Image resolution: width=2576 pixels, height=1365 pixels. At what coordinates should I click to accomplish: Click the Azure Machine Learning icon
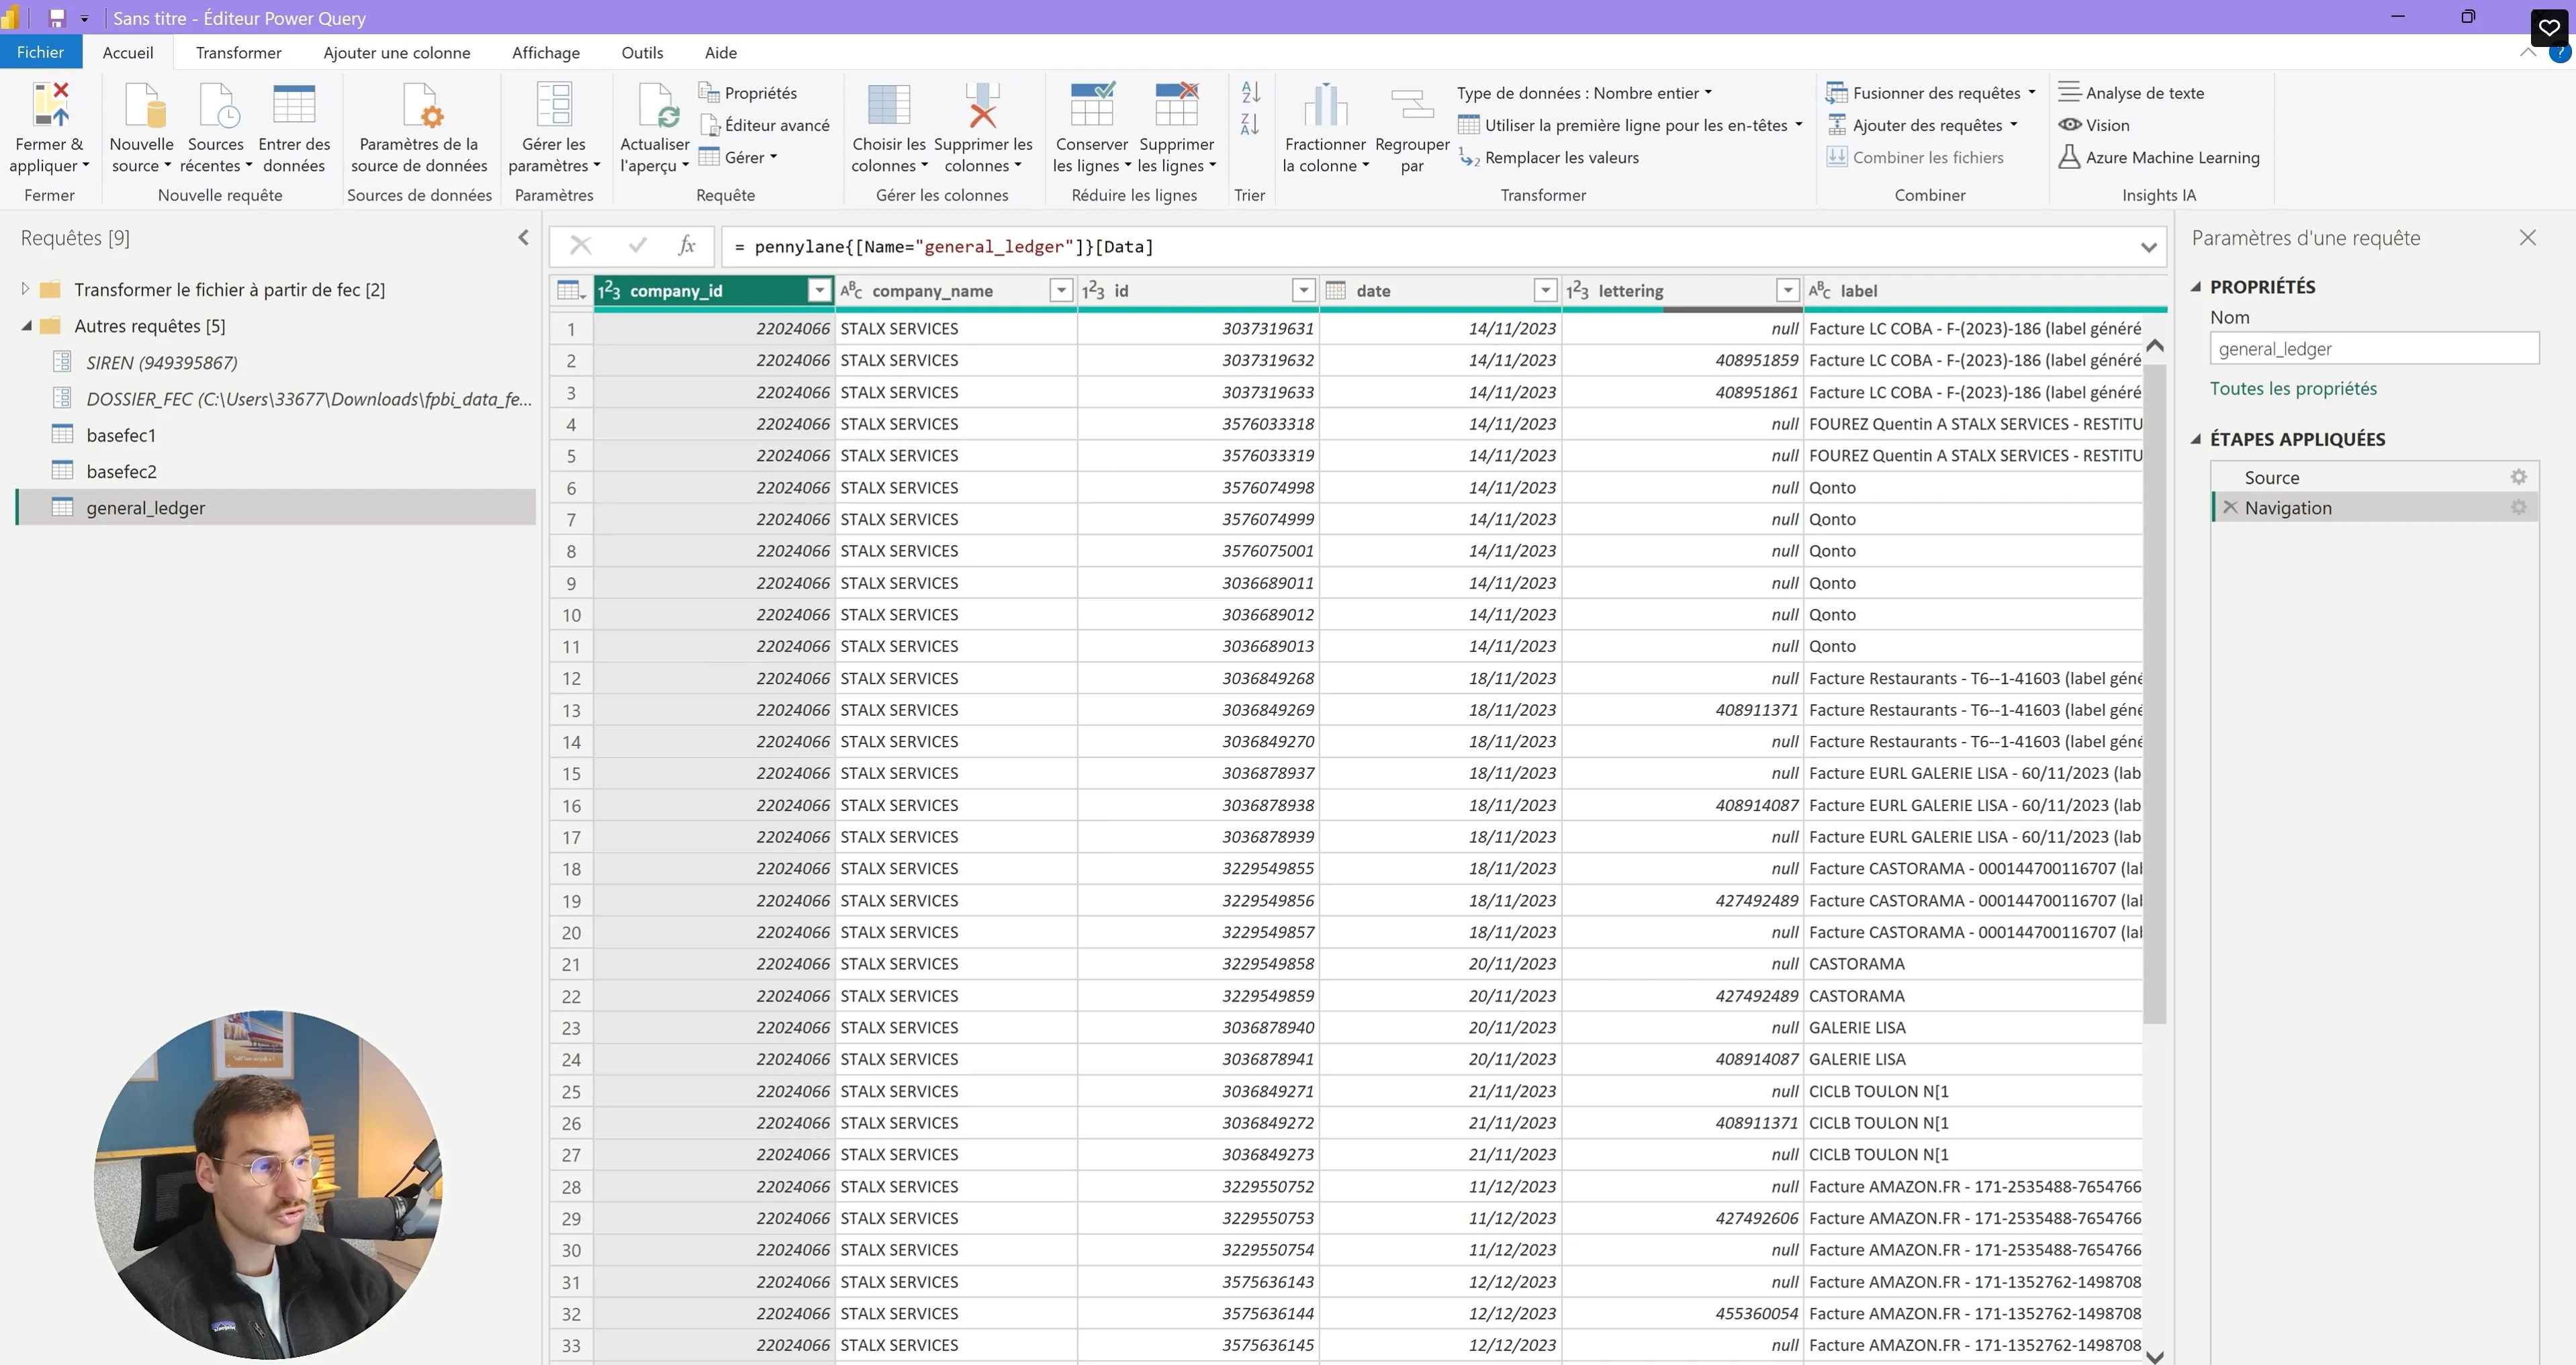(x=2069, y=157)
